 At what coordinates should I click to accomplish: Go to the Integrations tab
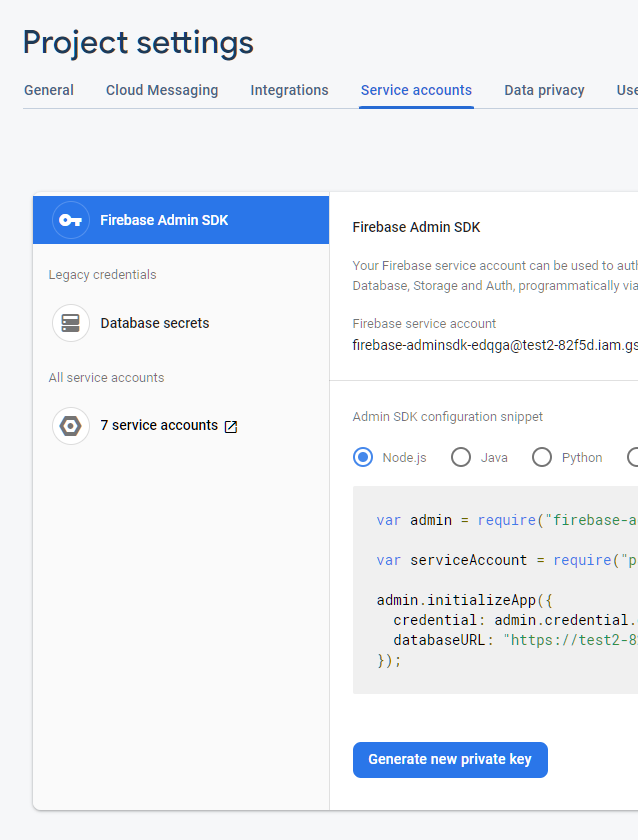point(289,90)
